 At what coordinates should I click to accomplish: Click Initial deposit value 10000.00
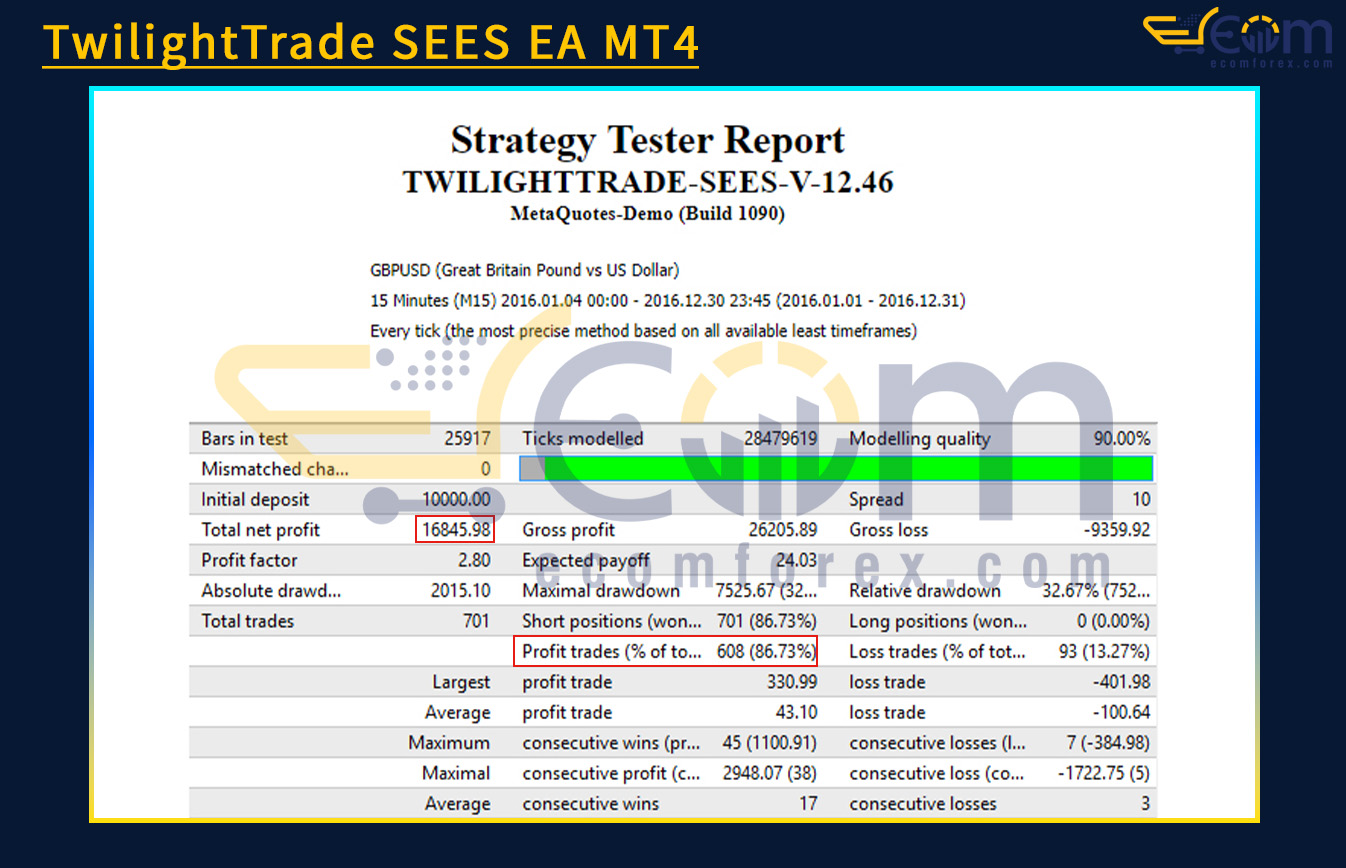pyautogui.click(x=457, y=499)
